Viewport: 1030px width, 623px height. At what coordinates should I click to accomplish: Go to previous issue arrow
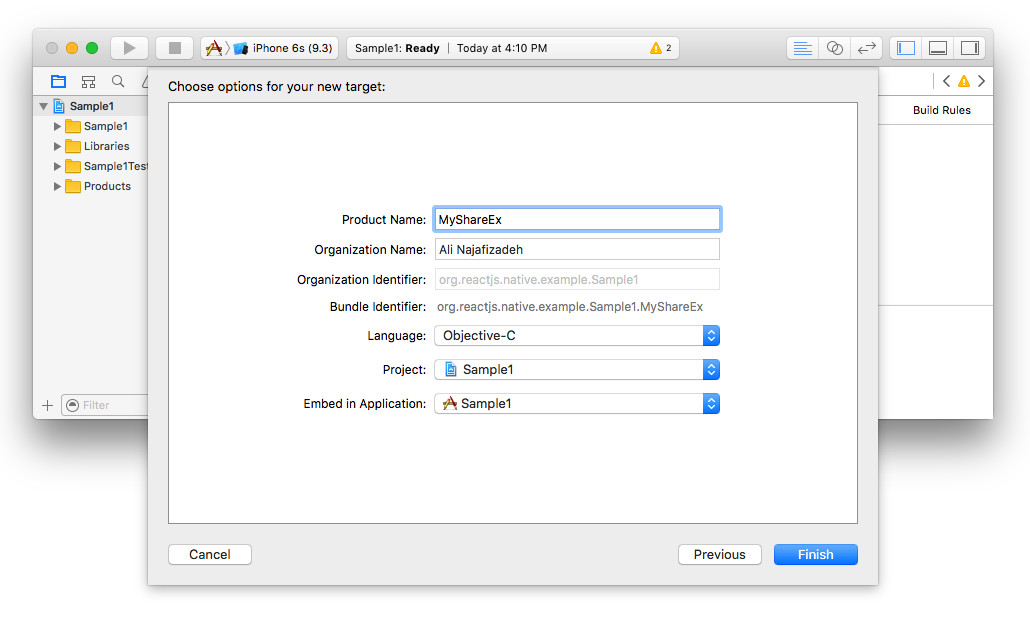(x=946, y=81)
